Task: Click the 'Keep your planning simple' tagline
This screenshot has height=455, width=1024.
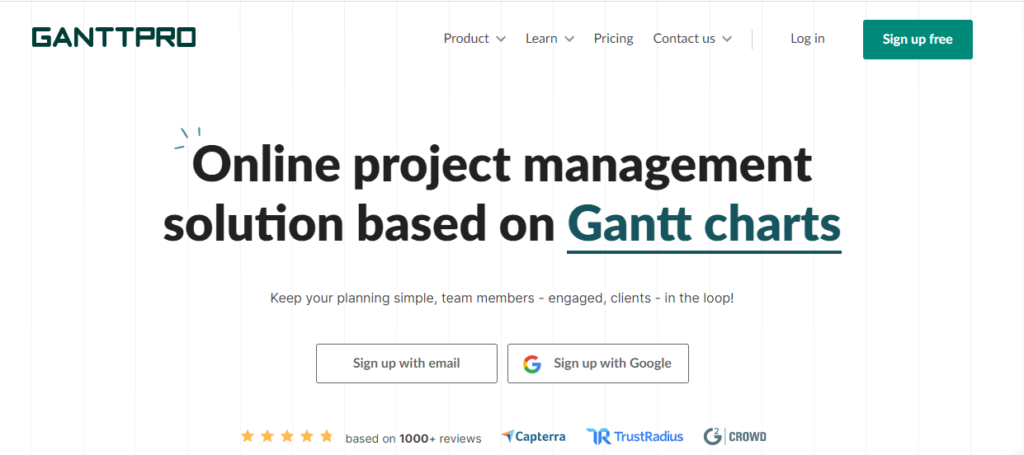Action: coord(502,298)
